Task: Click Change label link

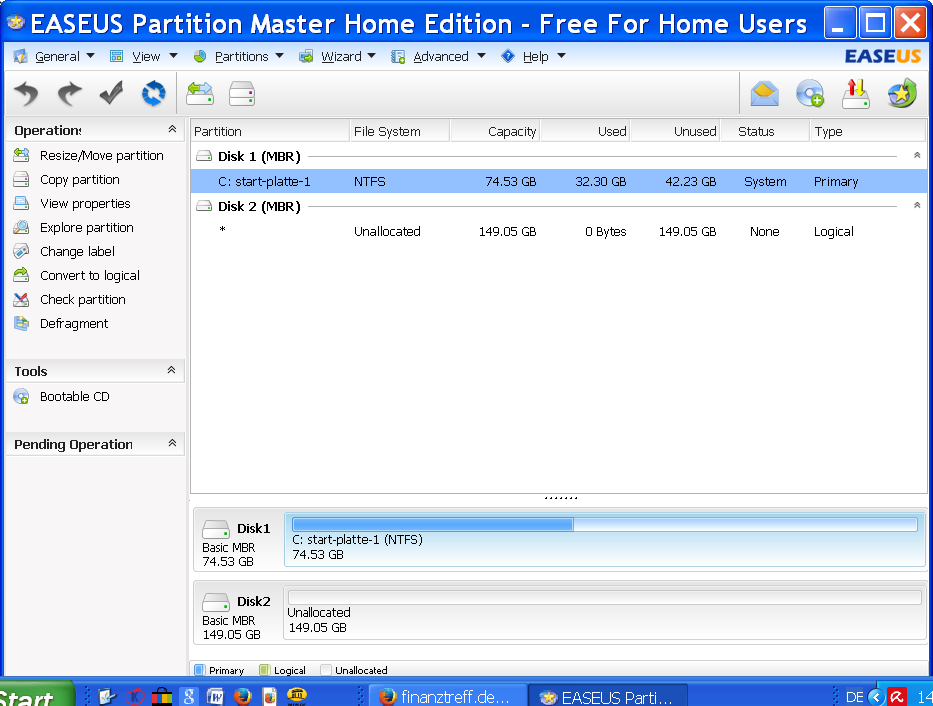Action: click(x=77, y=251)
